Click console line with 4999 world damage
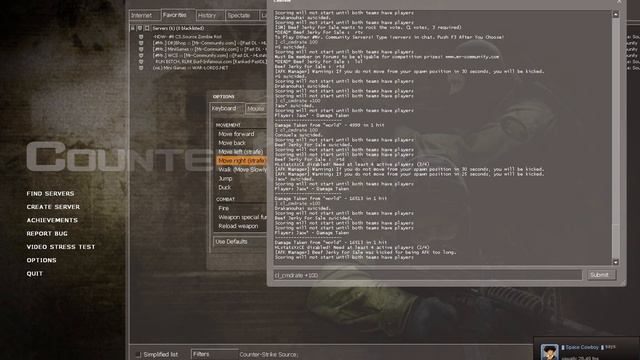Screen dimensions: 640x360 330,125
